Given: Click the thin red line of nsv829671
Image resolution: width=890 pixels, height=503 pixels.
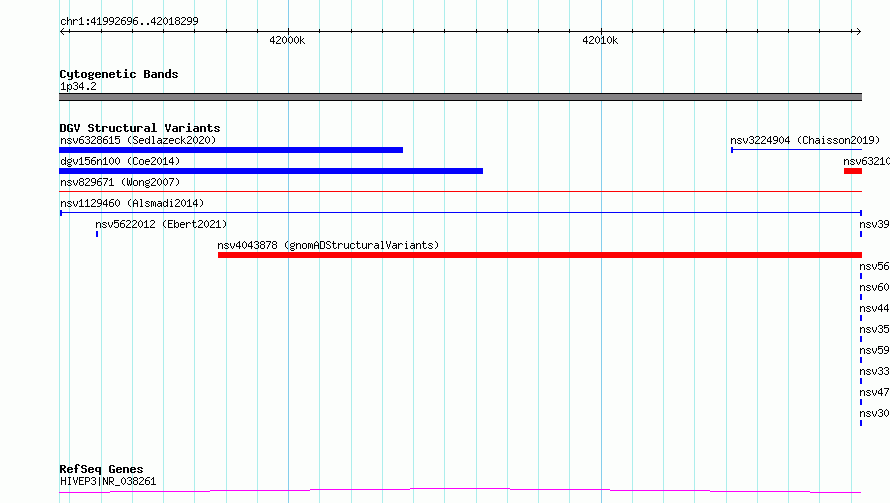Looking at the screenshot, I should [460, 192].
